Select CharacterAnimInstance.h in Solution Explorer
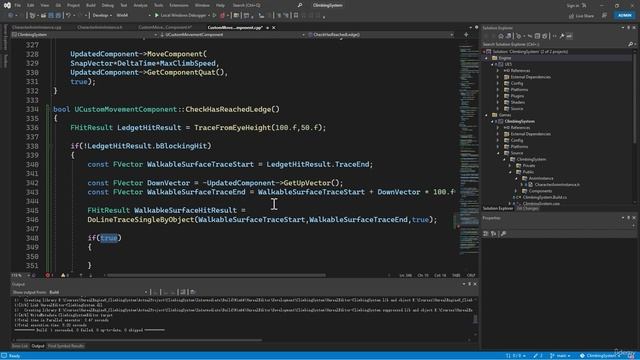The width and height of the screenshot is (640, 360). point(557,184)
